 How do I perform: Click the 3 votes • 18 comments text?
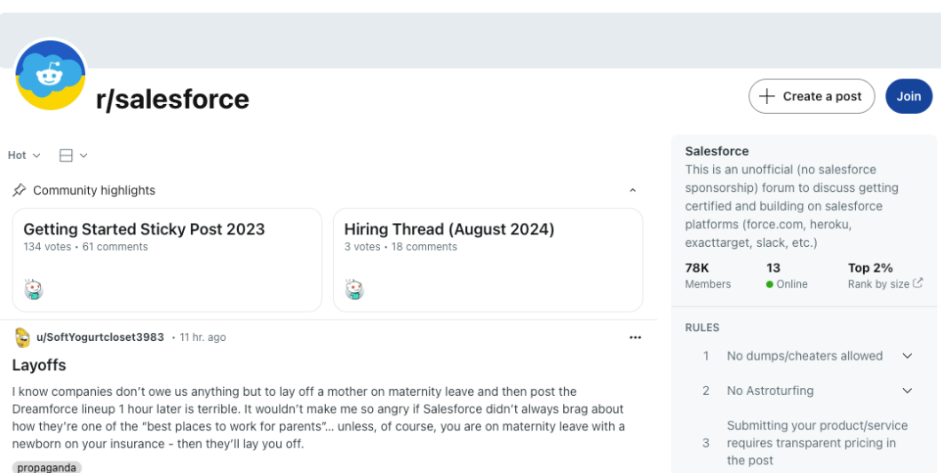[401, 247]
